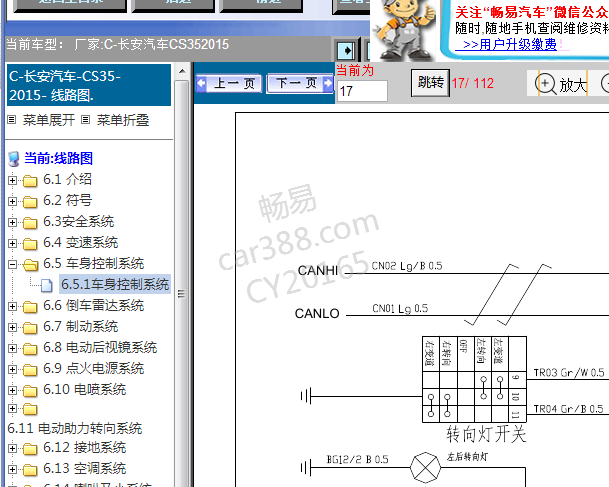
Task: Click the 6.9 点火电源系统 folder icon
Action: click(x=30, y=369)
